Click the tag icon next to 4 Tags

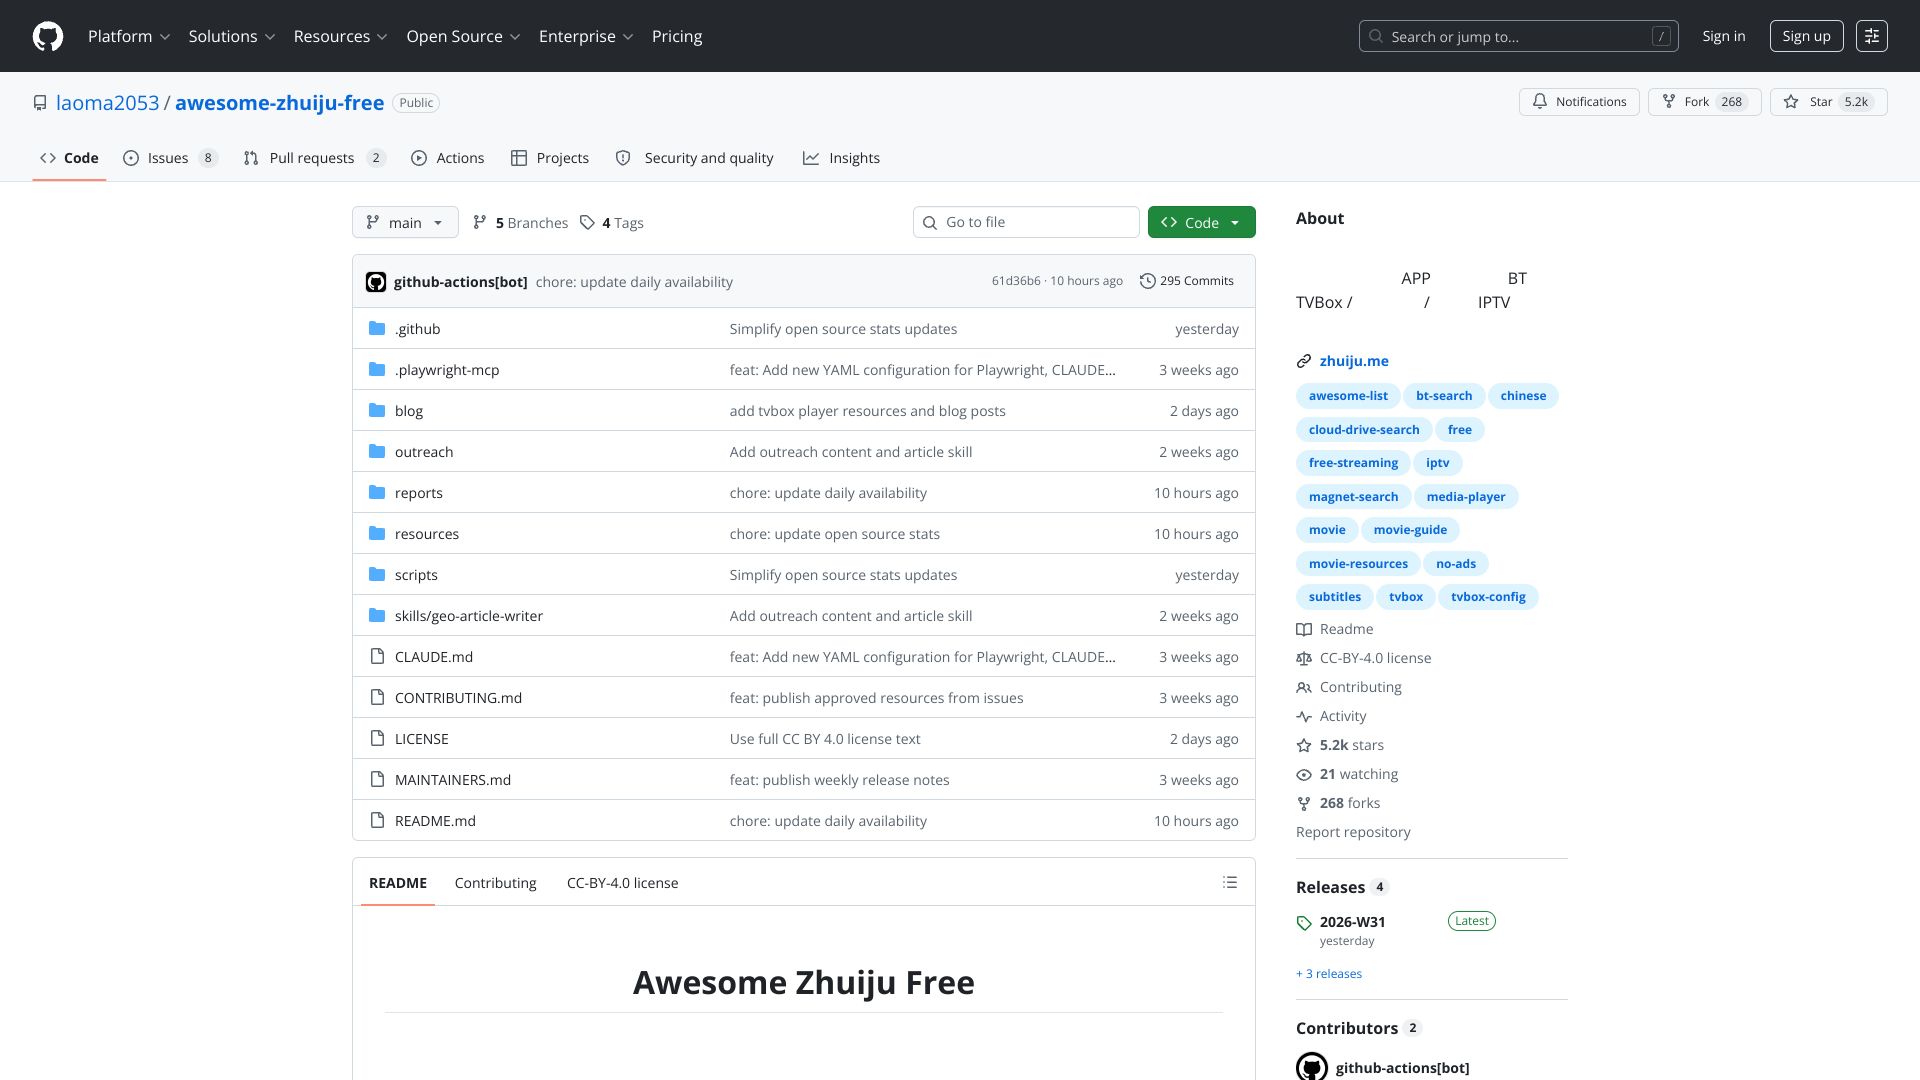[x=588, y=222]
